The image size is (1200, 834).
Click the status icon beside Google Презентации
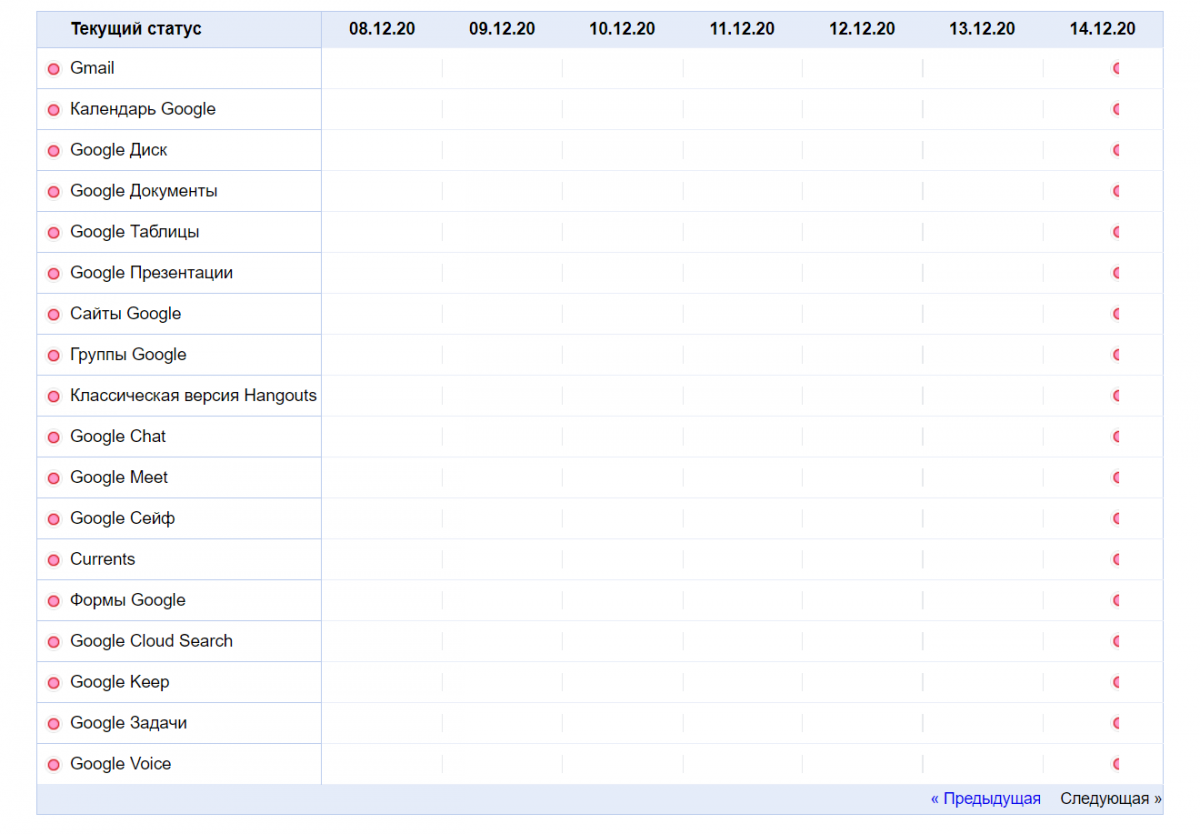click(x=54, y=274)
